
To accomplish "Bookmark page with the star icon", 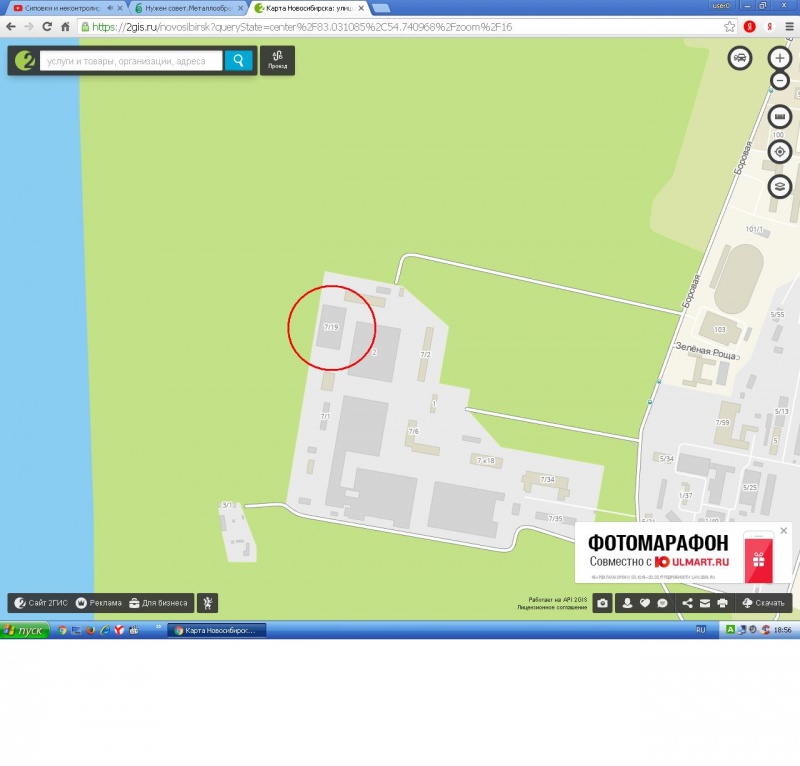I will coord(730,26).
